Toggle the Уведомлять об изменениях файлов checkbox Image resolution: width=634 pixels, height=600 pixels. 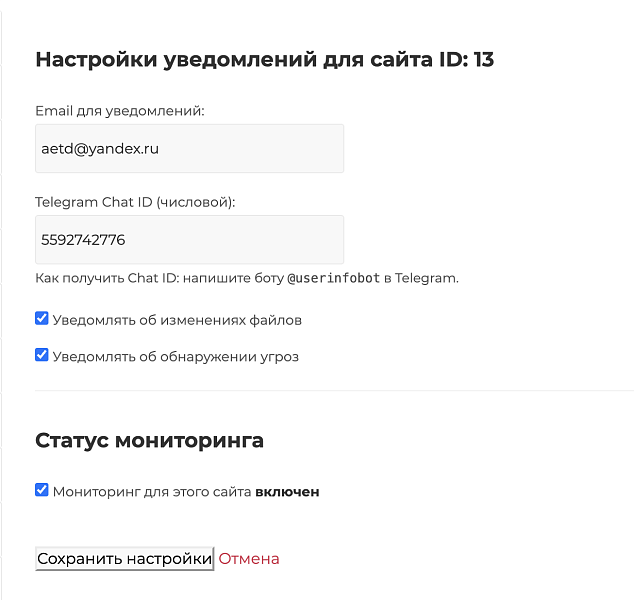(42, 319)
